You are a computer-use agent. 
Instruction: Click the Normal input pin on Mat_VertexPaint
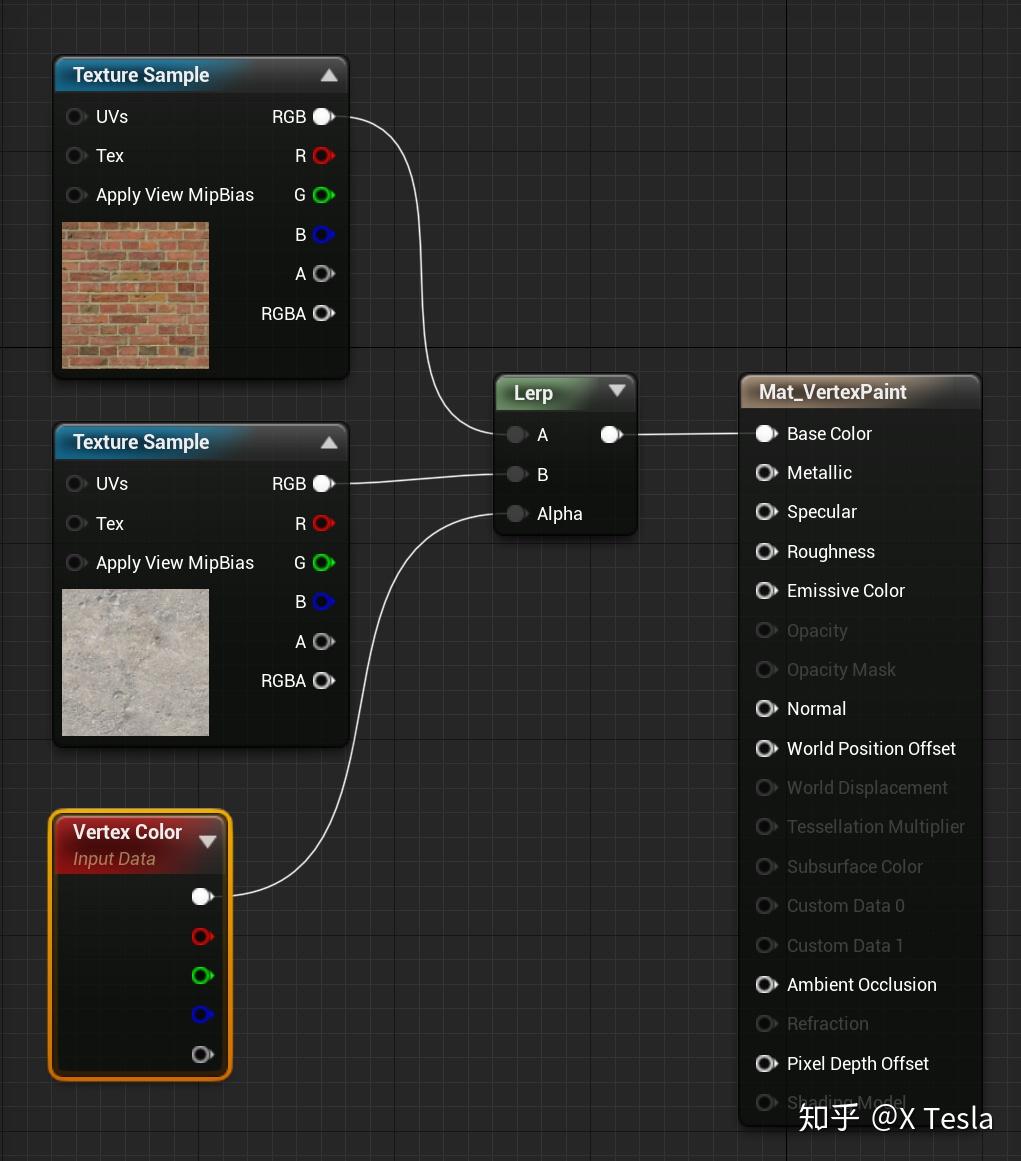click(x=766, y=709)
